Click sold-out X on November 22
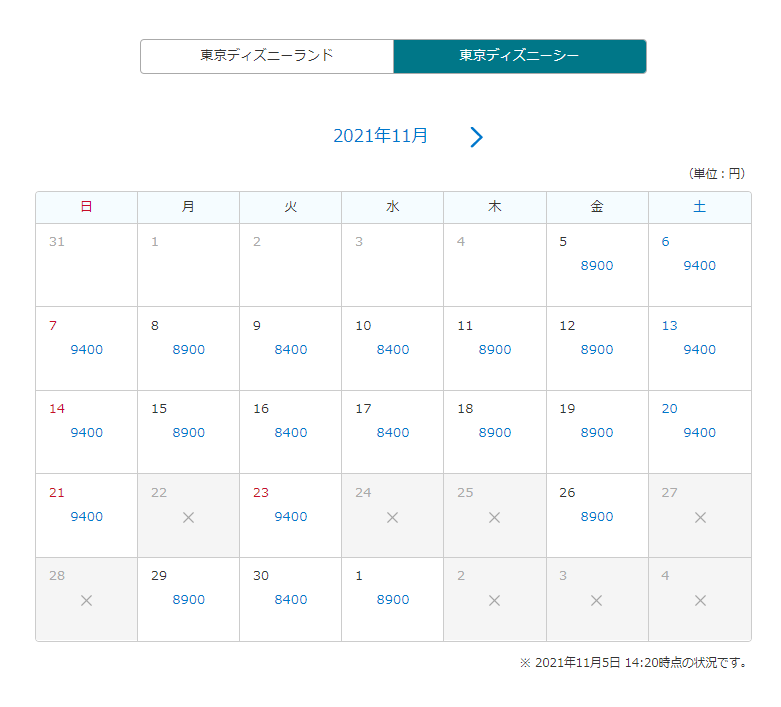781x707 pixels. [188, 518]
